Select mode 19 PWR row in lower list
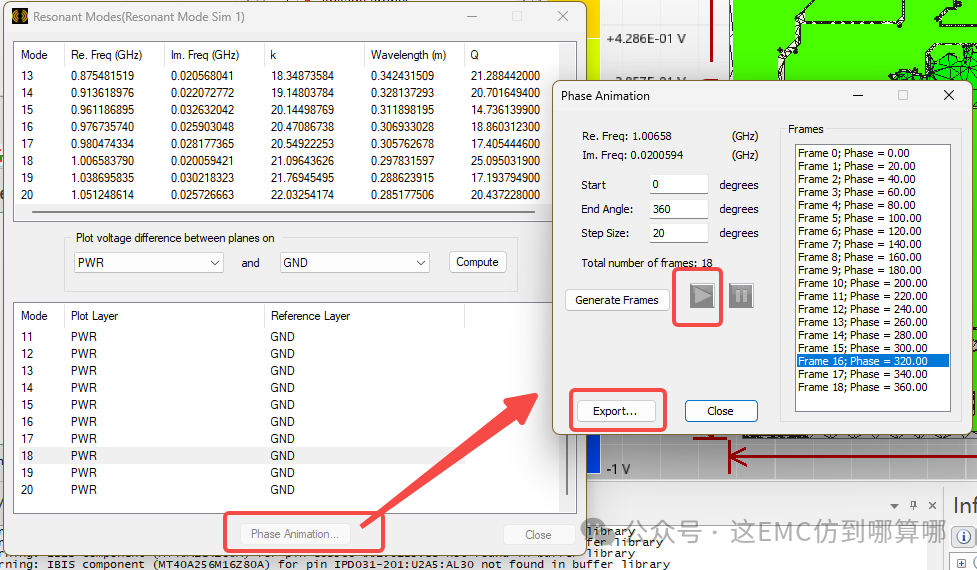 click(241, 473)
